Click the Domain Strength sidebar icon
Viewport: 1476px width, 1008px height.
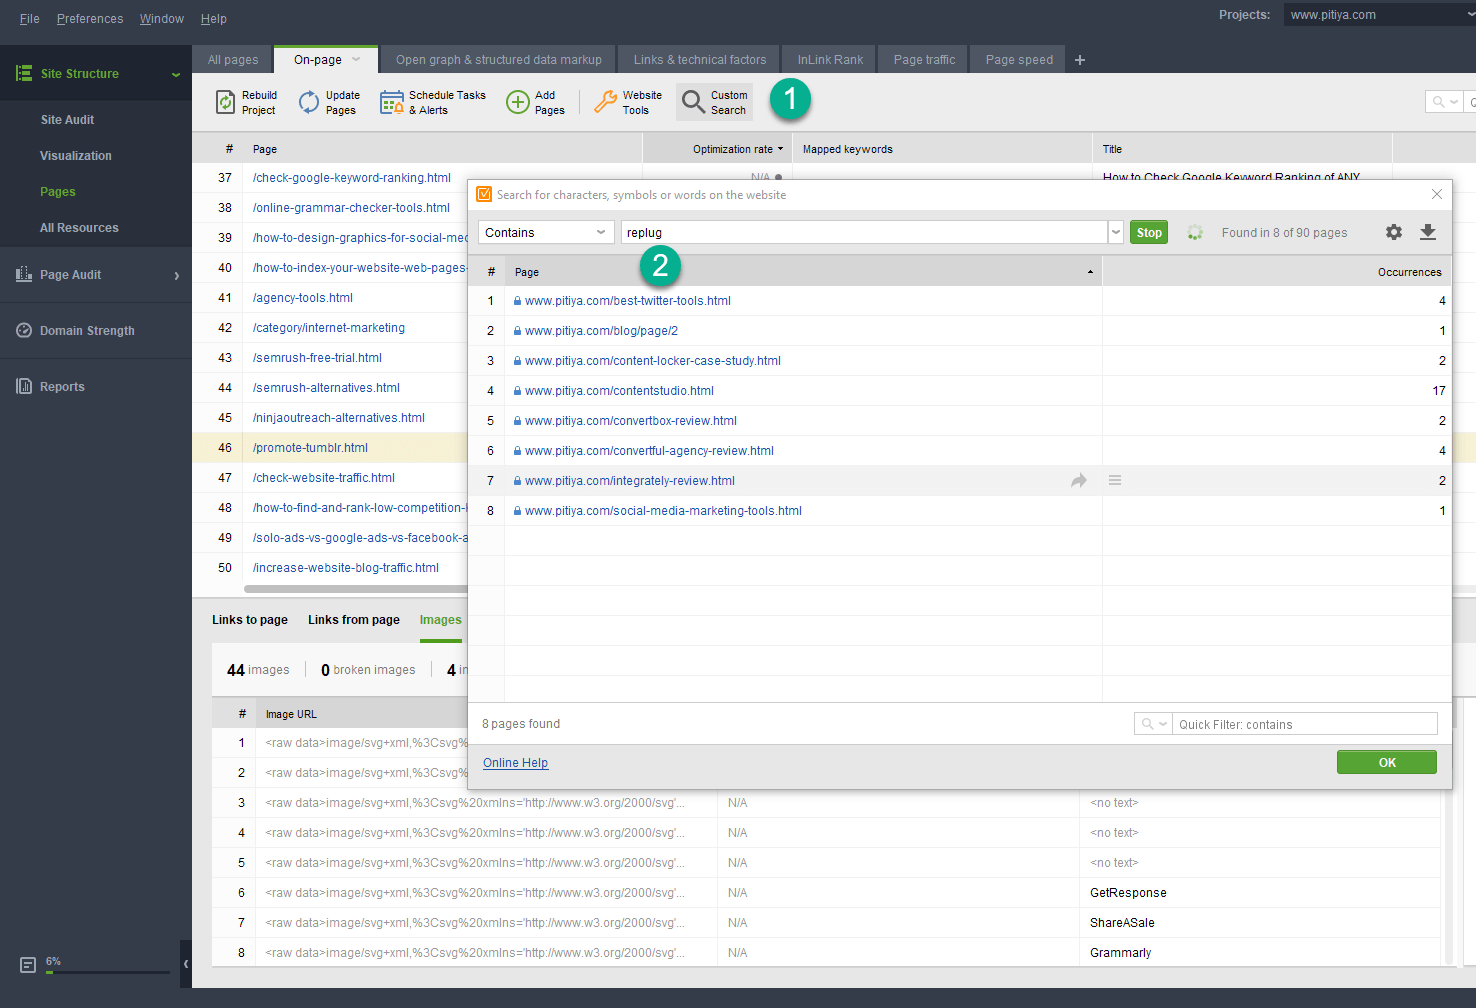(24, 330)
